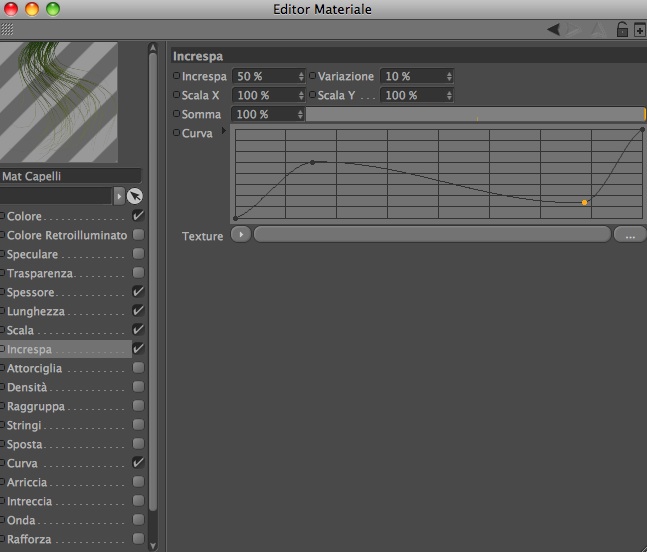Select the Rafforza channel in the list

pyautogui.click(x=29, y=539)
